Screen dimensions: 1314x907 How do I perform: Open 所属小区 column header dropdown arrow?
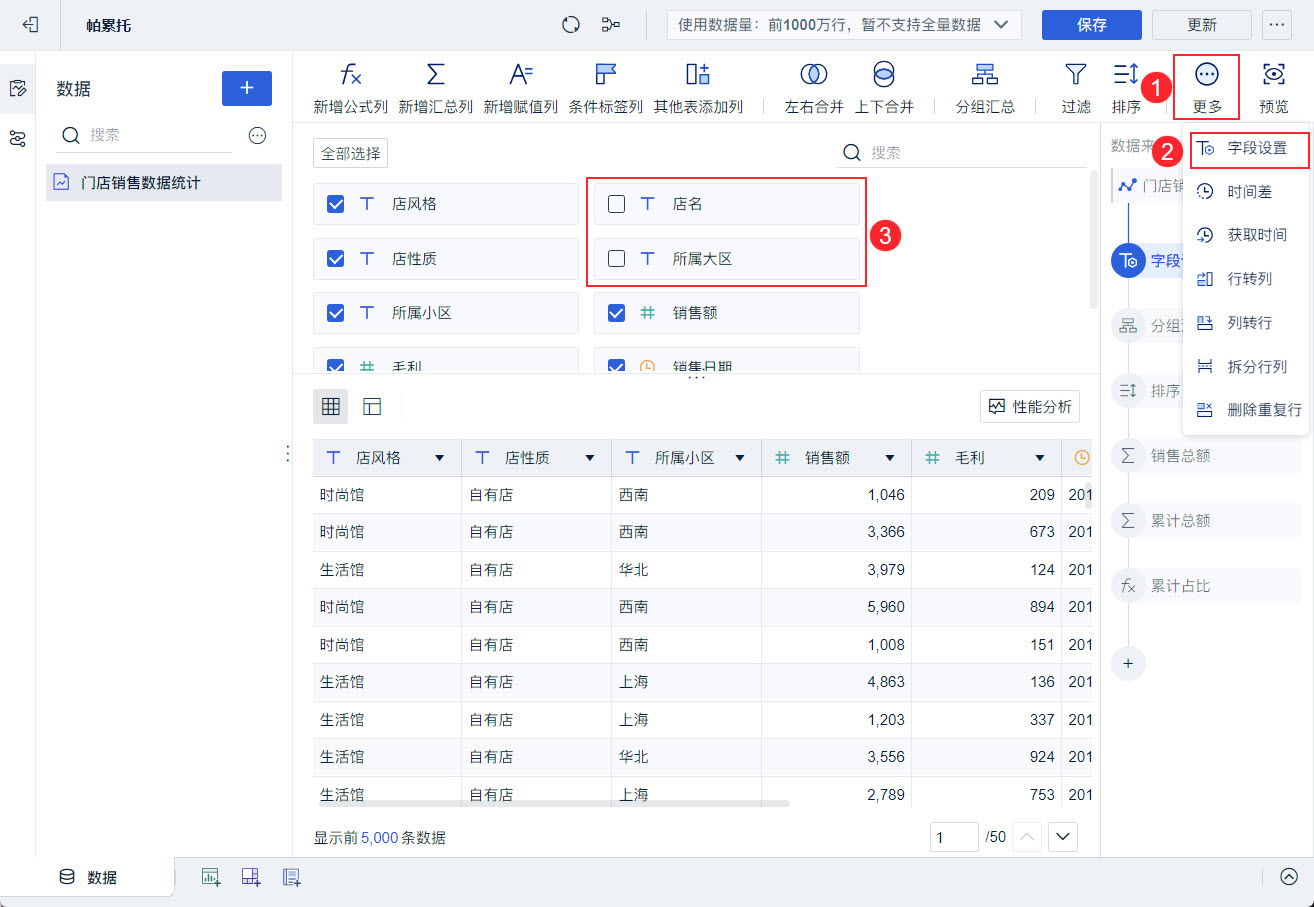click(x=740, y=458)
